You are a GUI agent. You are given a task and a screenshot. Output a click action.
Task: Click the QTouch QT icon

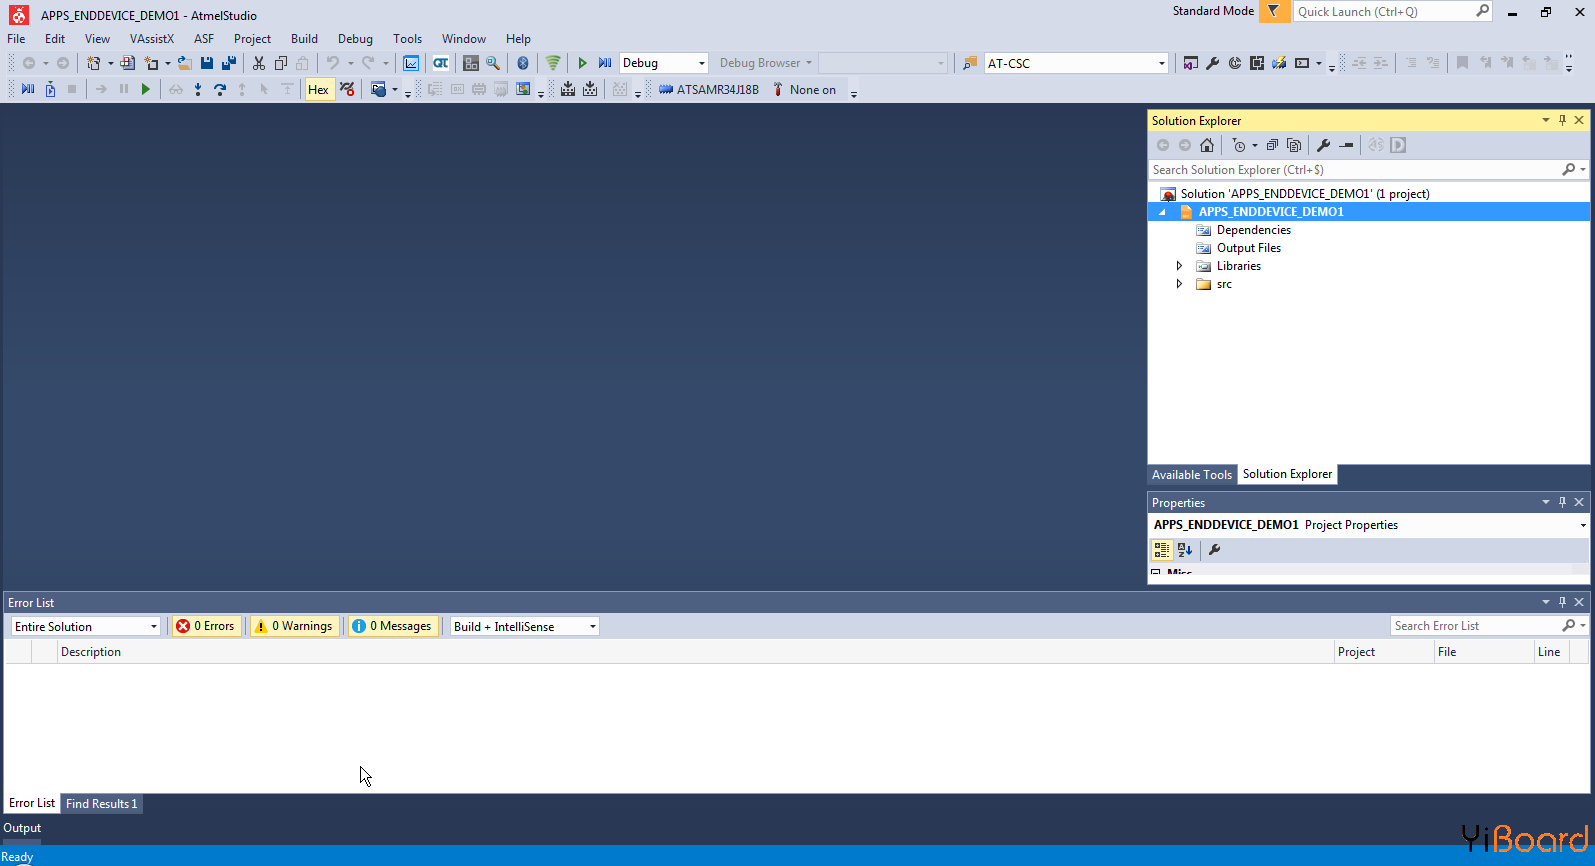(x=440, y=63)
